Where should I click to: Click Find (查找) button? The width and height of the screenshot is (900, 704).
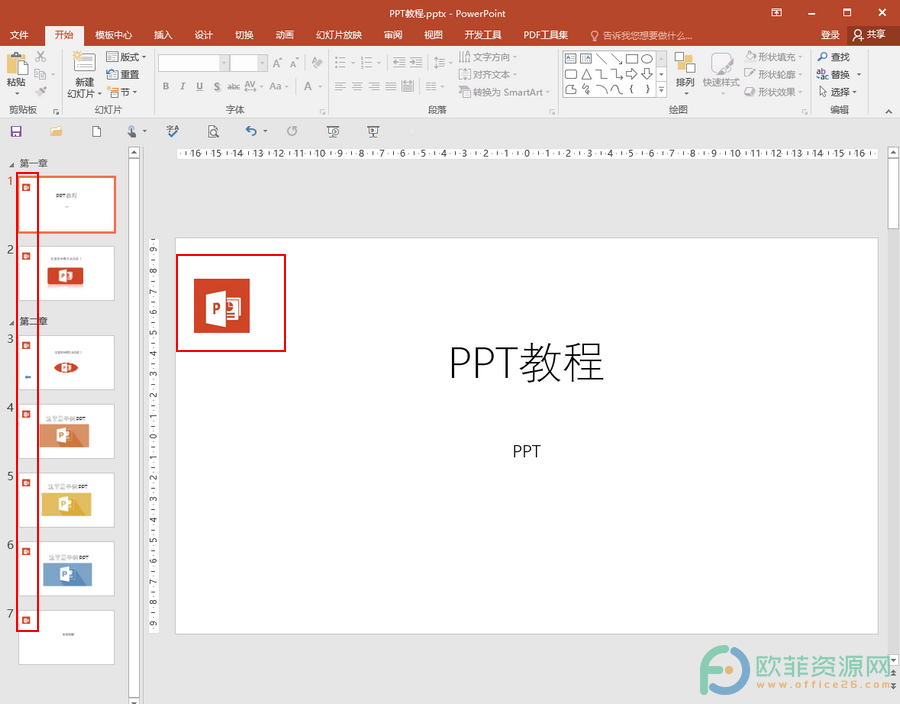click(833, 57)
